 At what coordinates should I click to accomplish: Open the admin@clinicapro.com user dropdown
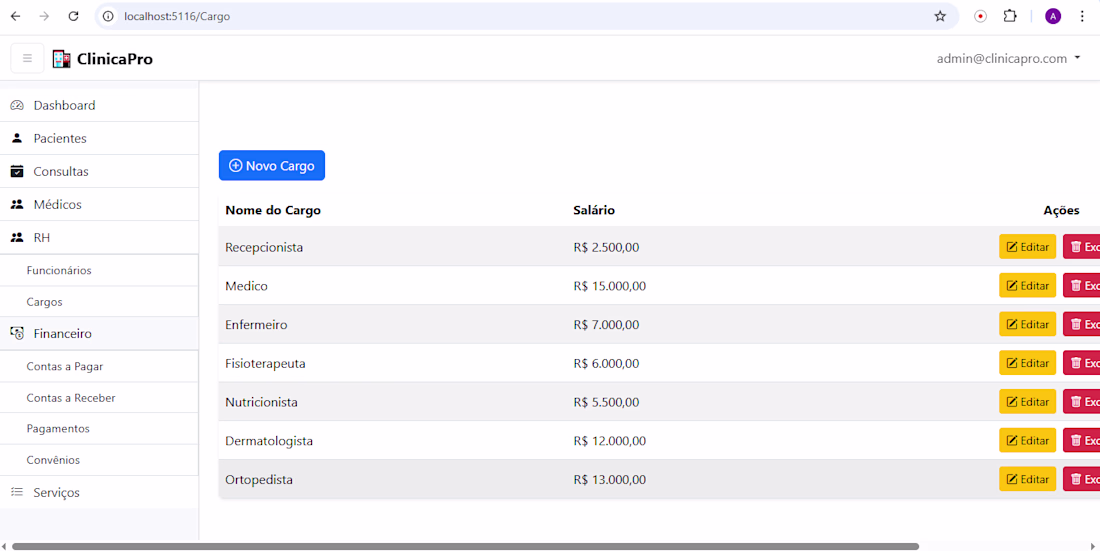click(x=1008, y=59)
